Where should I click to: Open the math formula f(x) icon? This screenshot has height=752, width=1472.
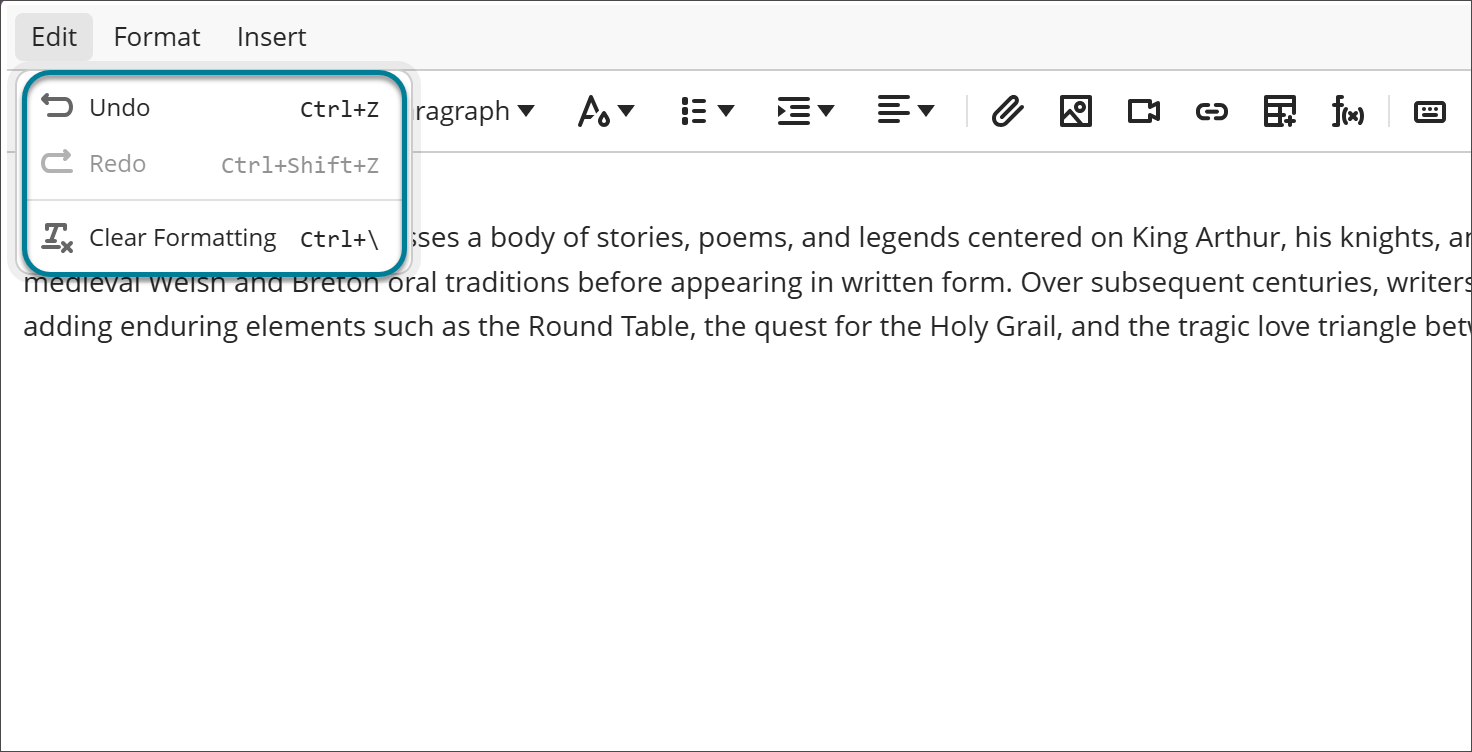click(1348, 111)
